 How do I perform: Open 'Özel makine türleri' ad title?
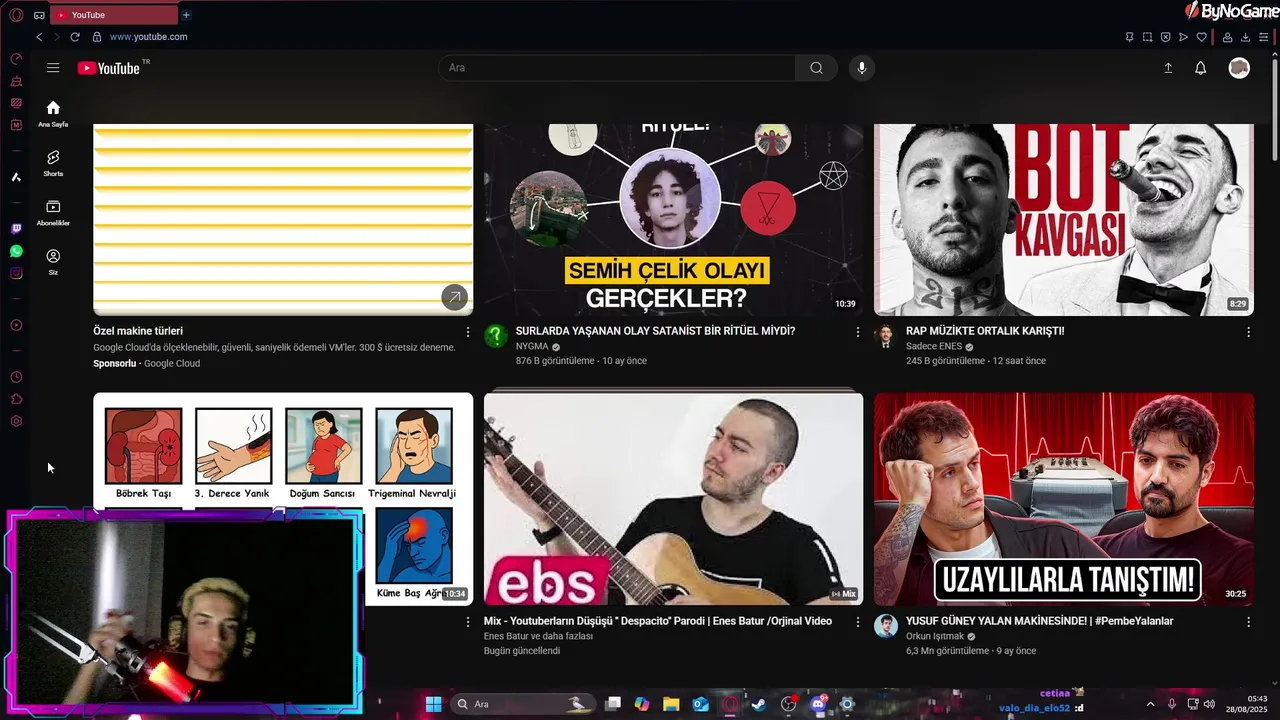pos(138,331)
